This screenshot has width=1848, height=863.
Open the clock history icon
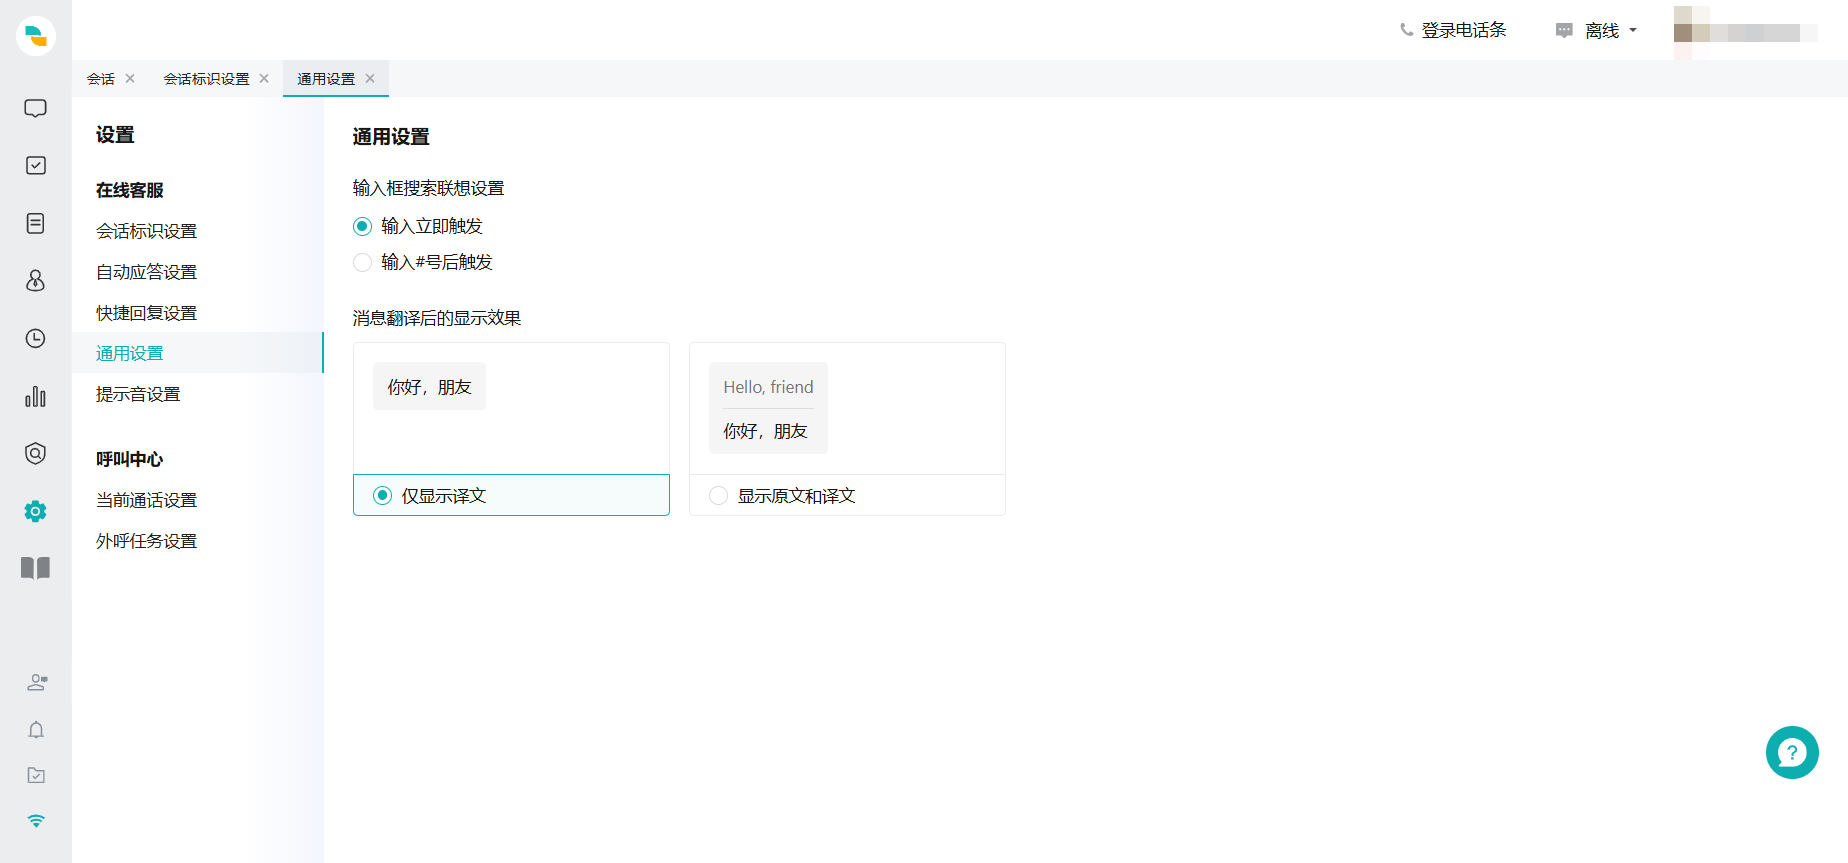coord(35,338)
